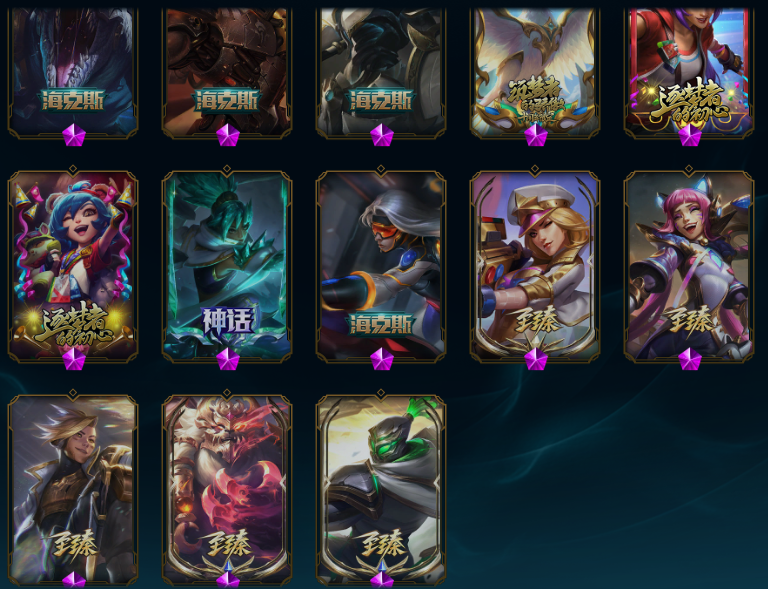The image size is (768, 589).
Task: Click the gem under the red-jacket 逐梦者 card
Action: 690,135
